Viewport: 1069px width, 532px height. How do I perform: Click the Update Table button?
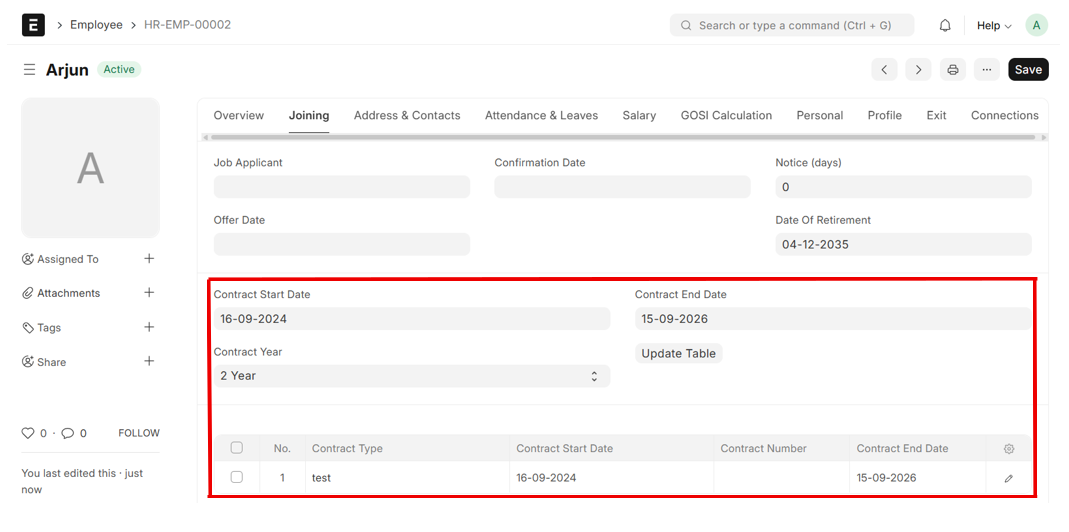point(678,353)
